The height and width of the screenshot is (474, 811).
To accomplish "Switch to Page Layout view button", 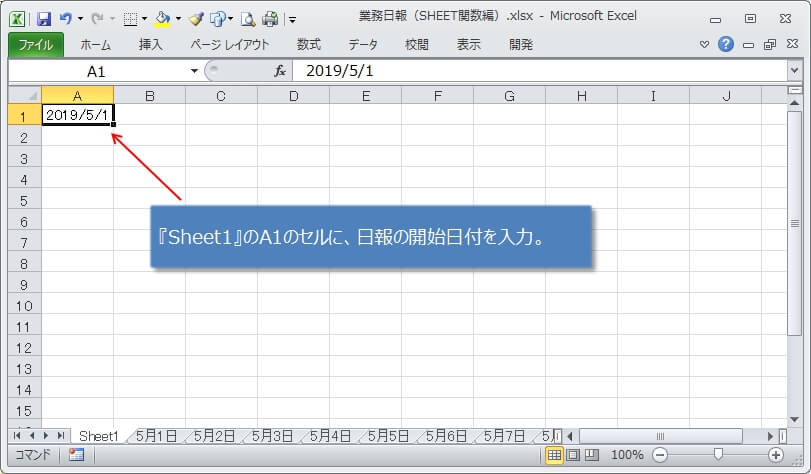I will [x=572, y=455].
